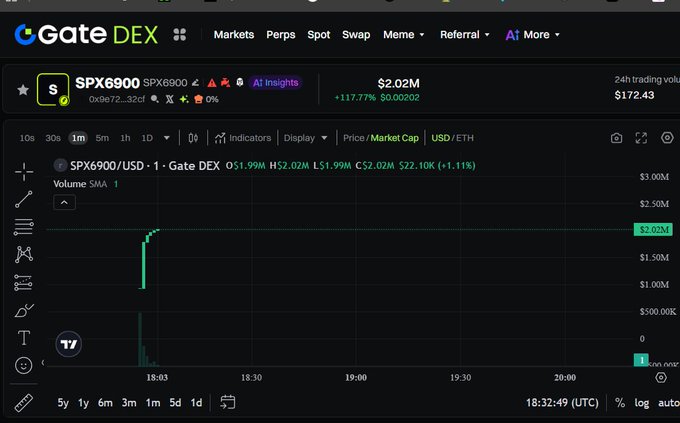Select the forecasting and measurement tool
The image size is (680, 423).
pos(23,282)
